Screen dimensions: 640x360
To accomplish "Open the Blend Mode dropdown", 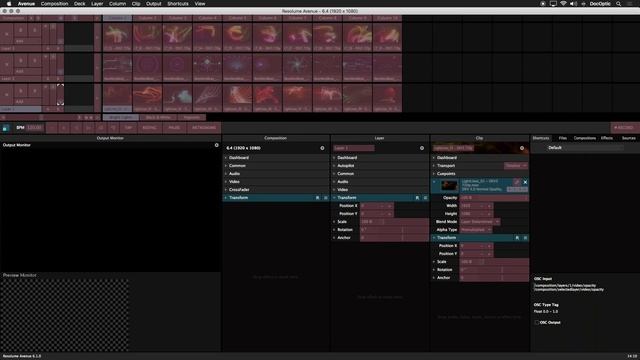I will click(480, 222).
